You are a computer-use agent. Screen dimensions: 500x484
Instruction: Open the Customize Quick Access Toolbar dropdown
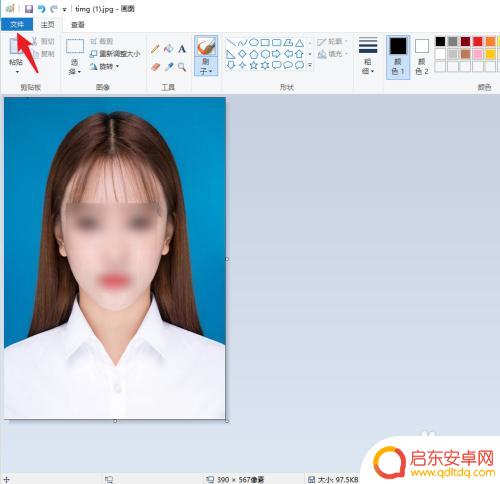(64, 10)
